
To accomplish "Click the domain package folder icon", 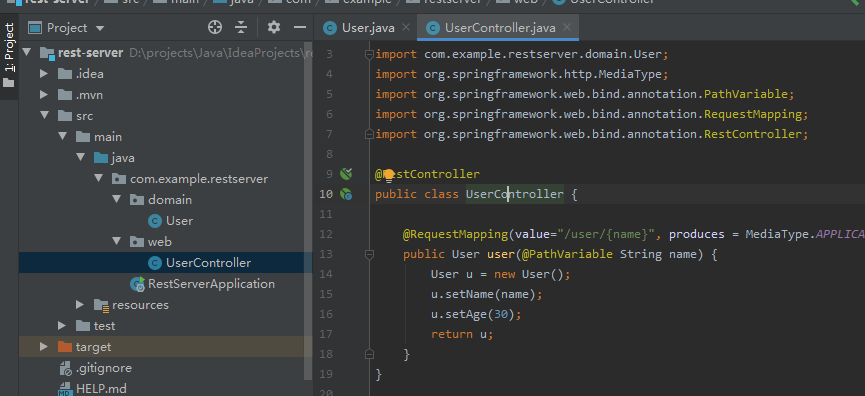I will click(x=136, y=200).
